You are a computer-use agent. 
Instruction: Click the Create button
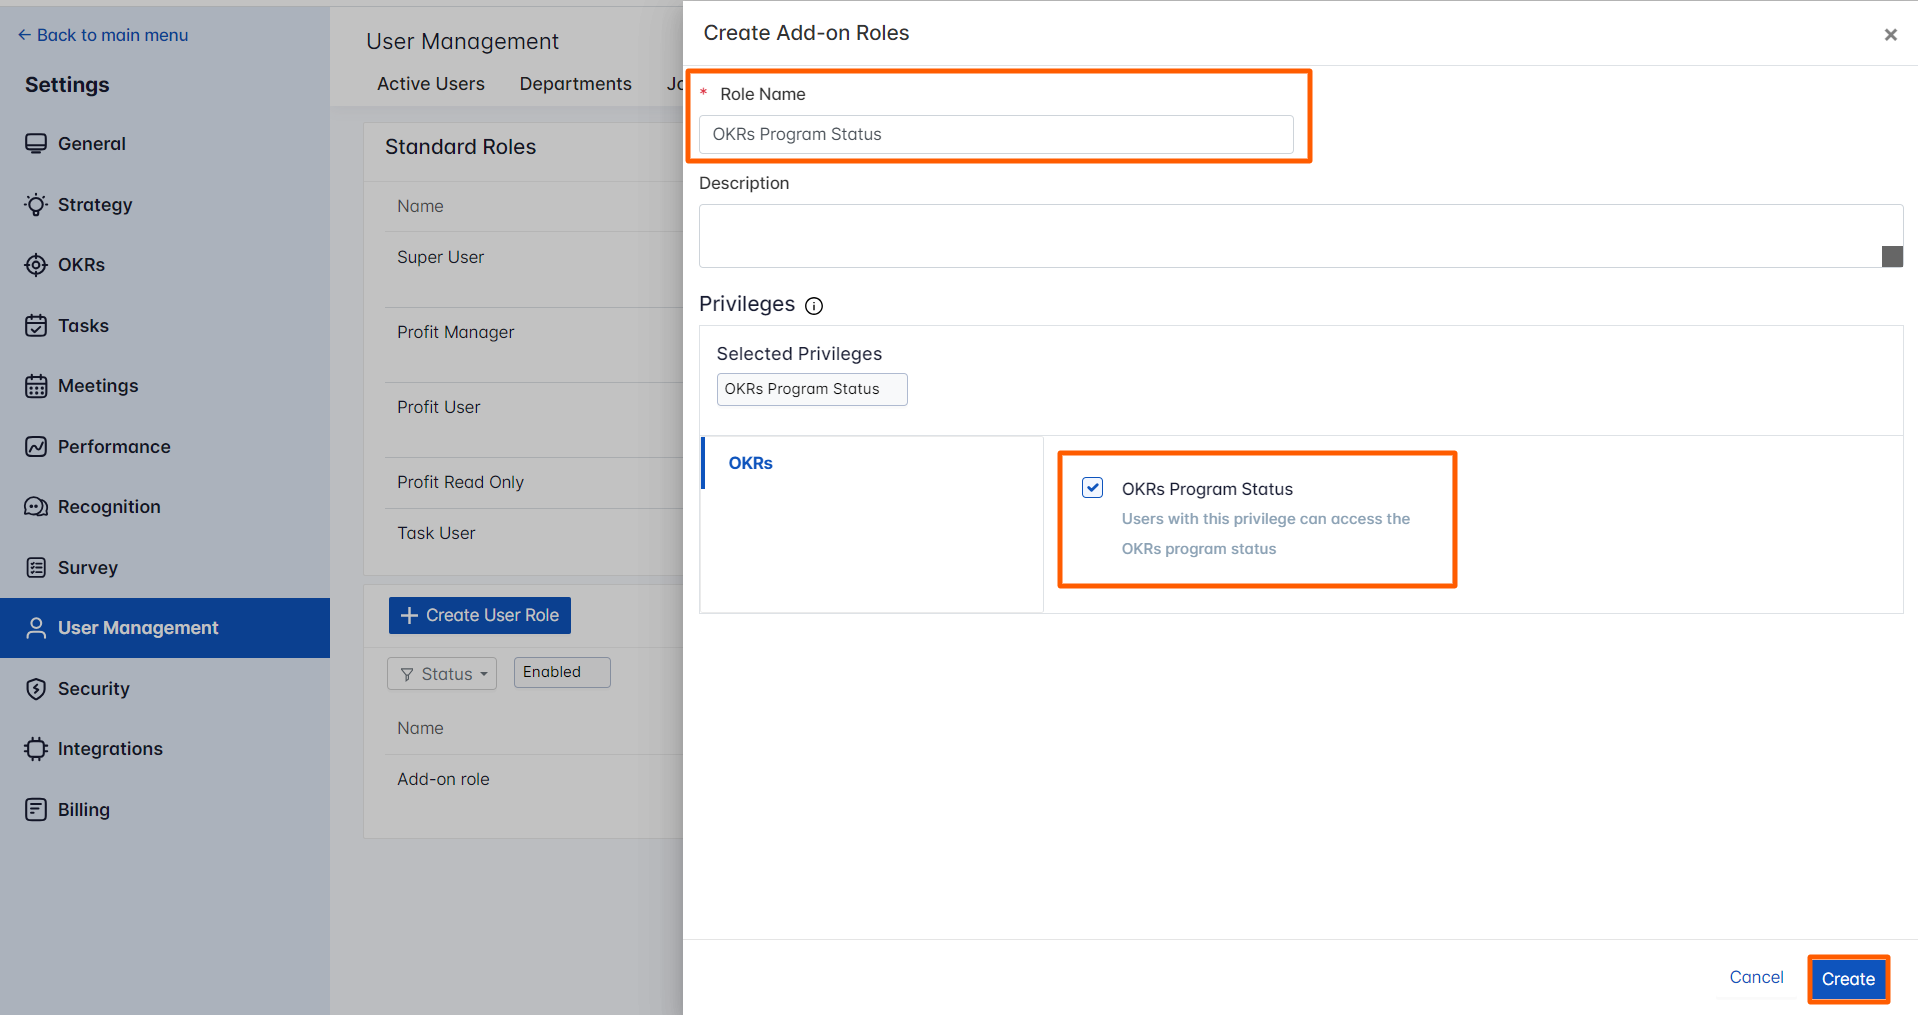(x=1847, y=979)
